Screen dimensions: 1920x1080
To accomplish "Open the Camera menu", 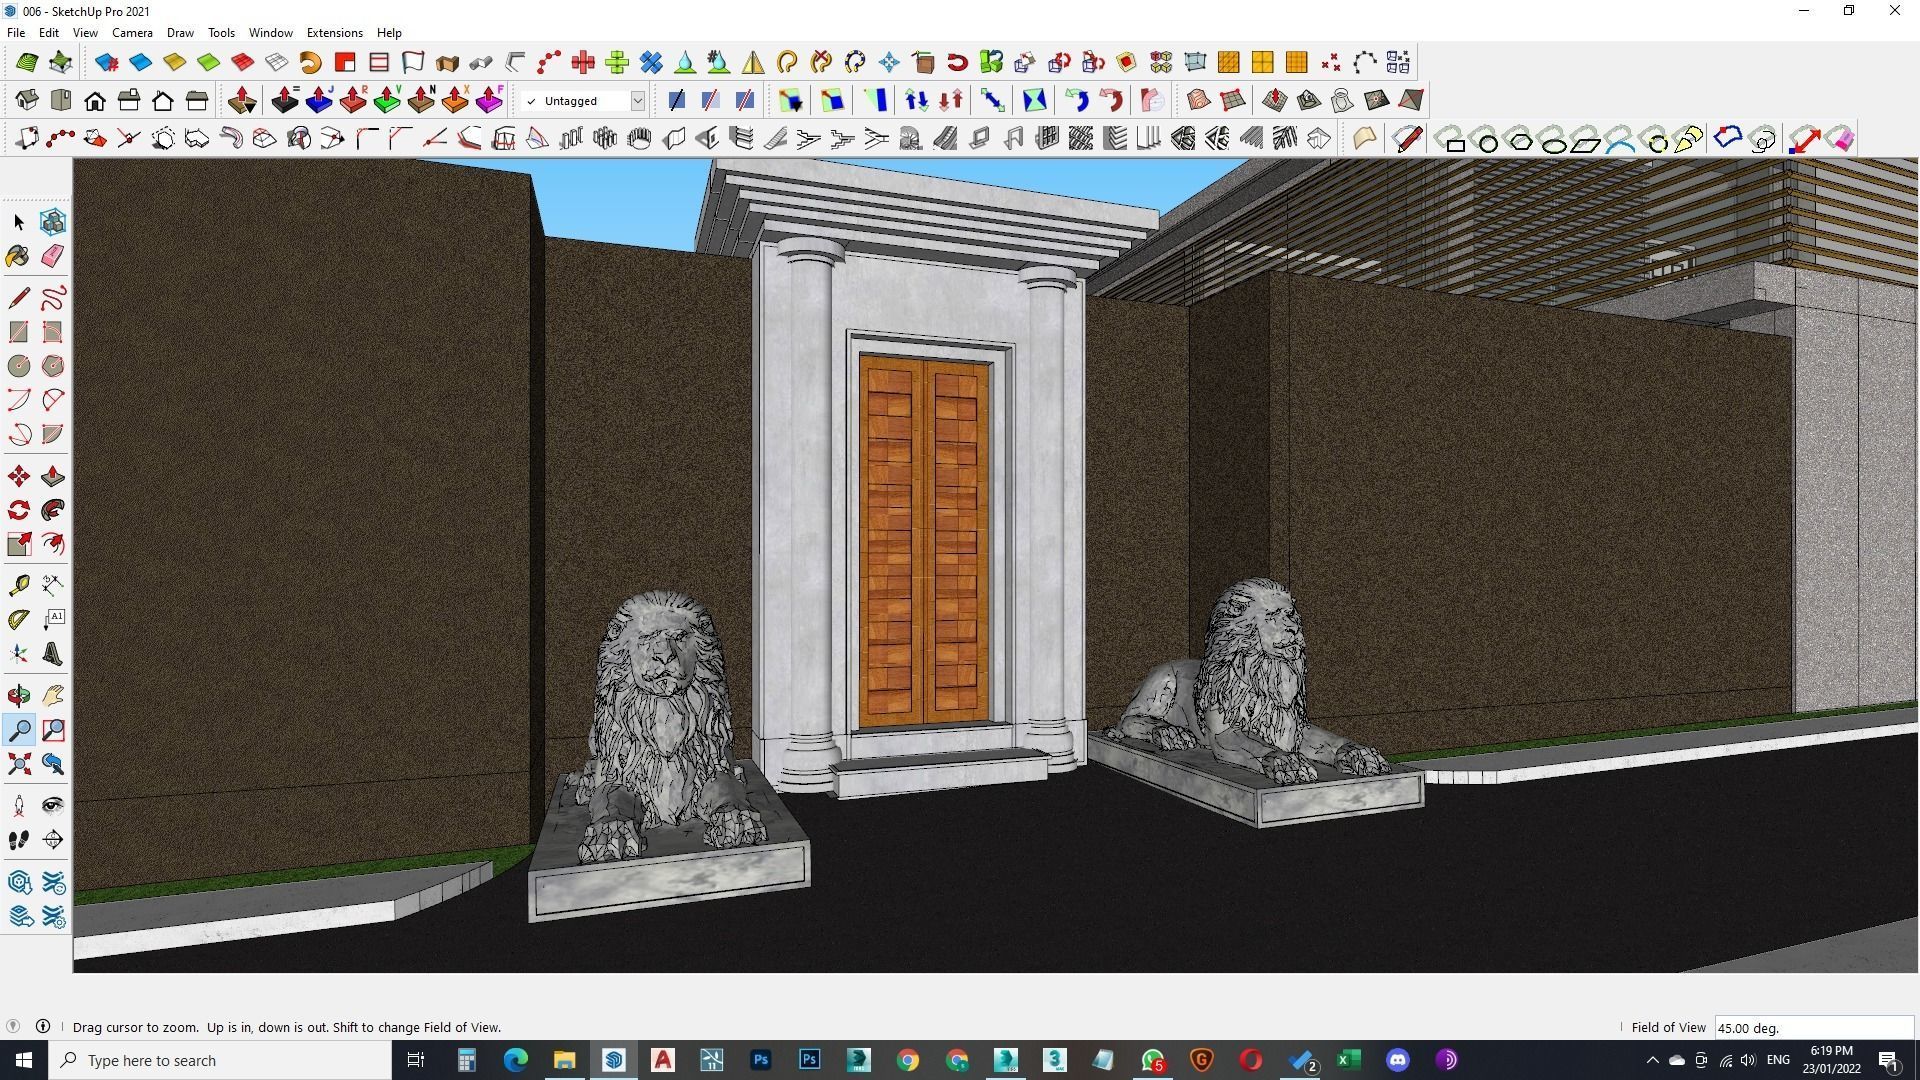I will pos(132,33).
